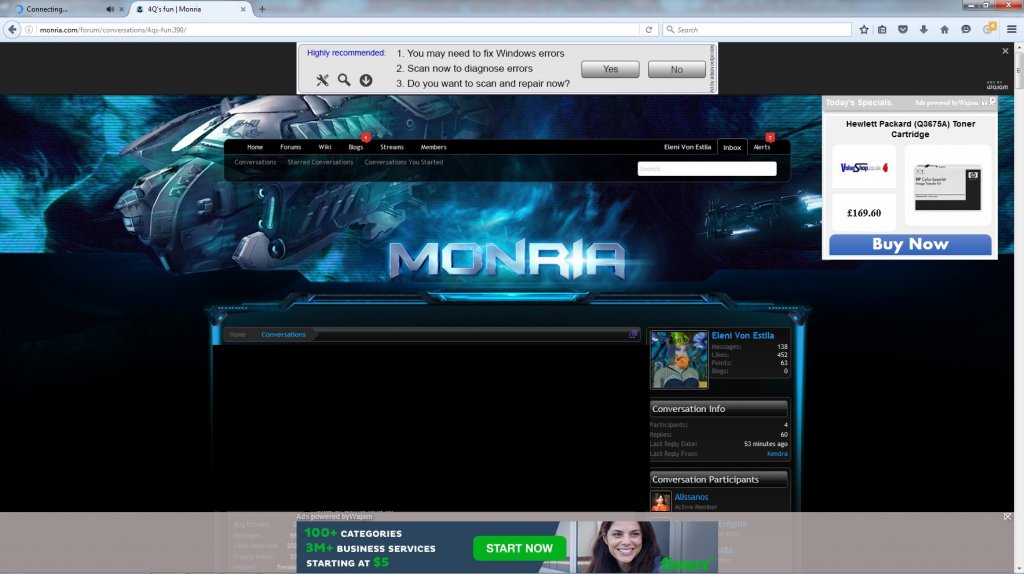Close the bottom banner advertisement
This screenshot has height=574, width=1024.
tap(1007, 517)
